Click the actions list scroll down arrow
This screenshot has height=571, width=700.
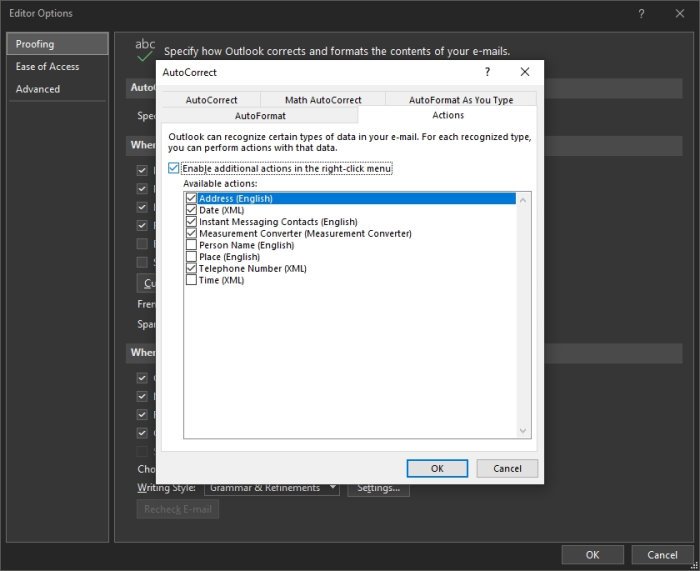pyautogui.click(x=523, y=431)
